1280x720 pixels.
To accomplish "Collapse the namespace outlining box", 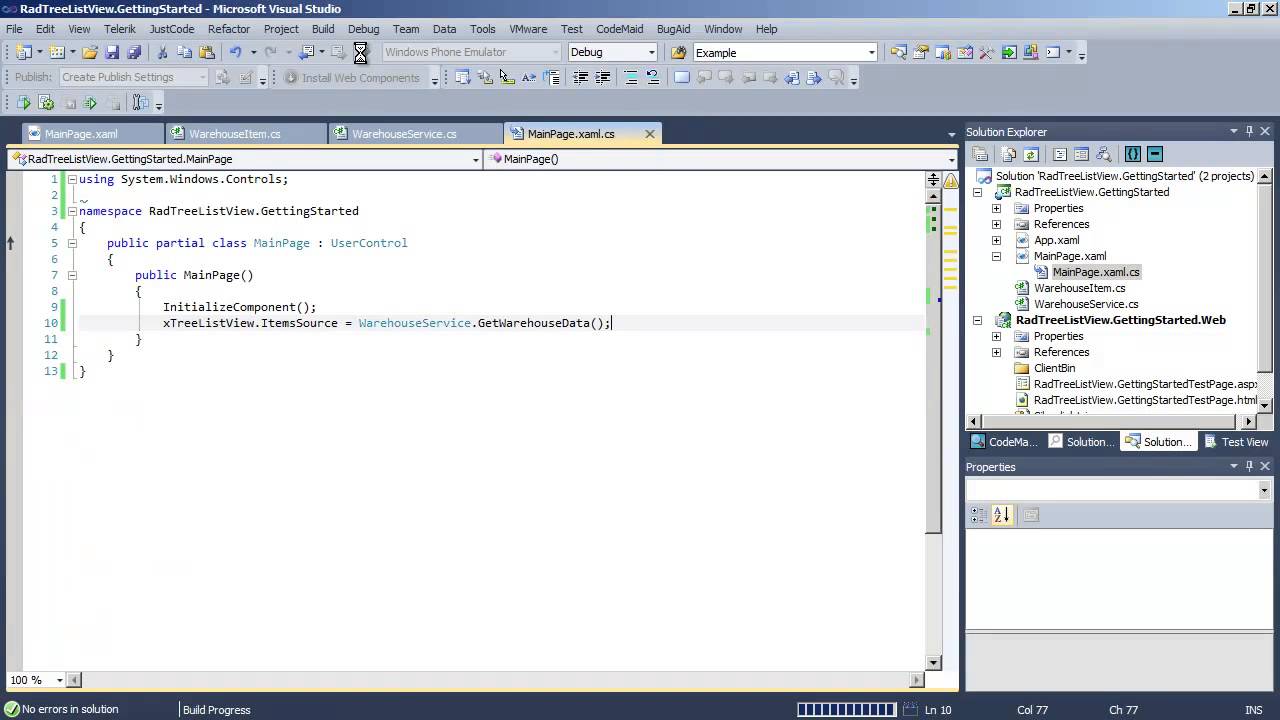I will point(72,211).
